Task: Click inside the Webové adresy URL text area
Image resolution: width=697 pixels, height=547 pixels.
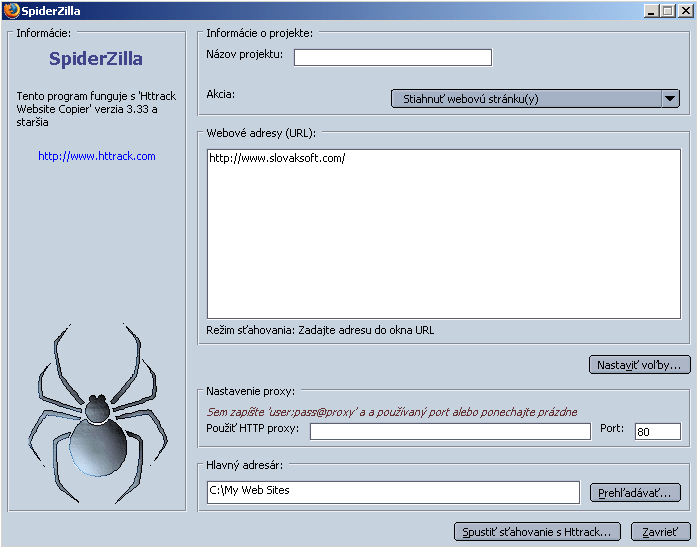Action: point(444,234)
